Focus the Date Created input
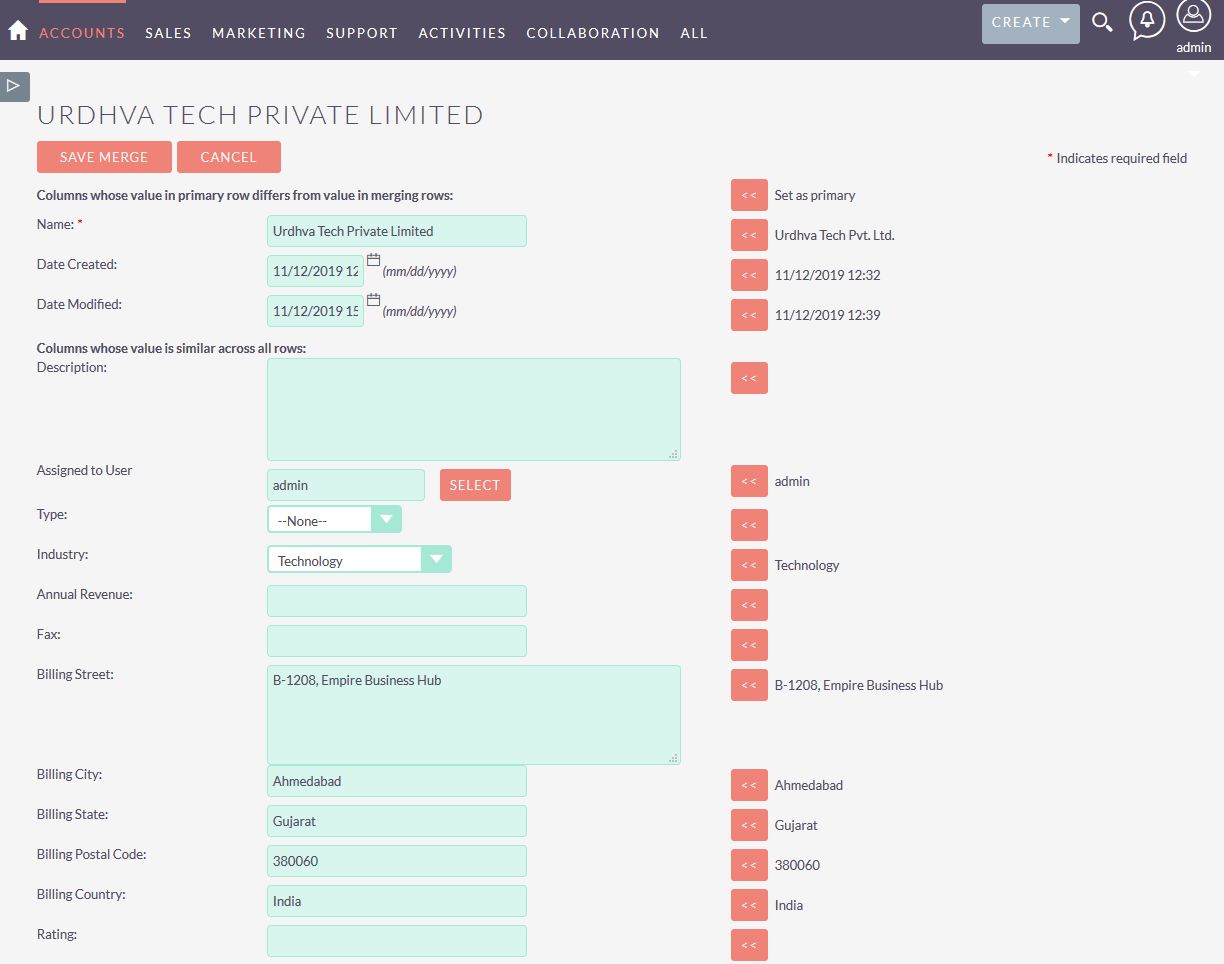The width and height of the screenshot is (1224, 964). click(x=315, y=271)
